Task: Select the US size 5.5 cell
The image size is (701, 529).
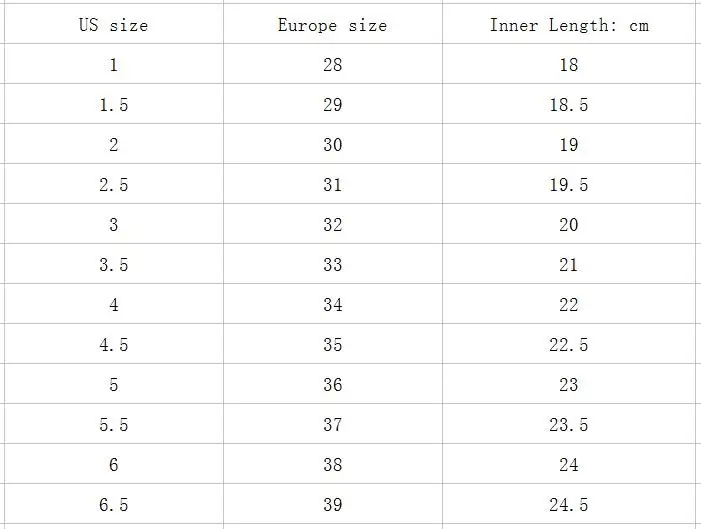Action: 113,425
